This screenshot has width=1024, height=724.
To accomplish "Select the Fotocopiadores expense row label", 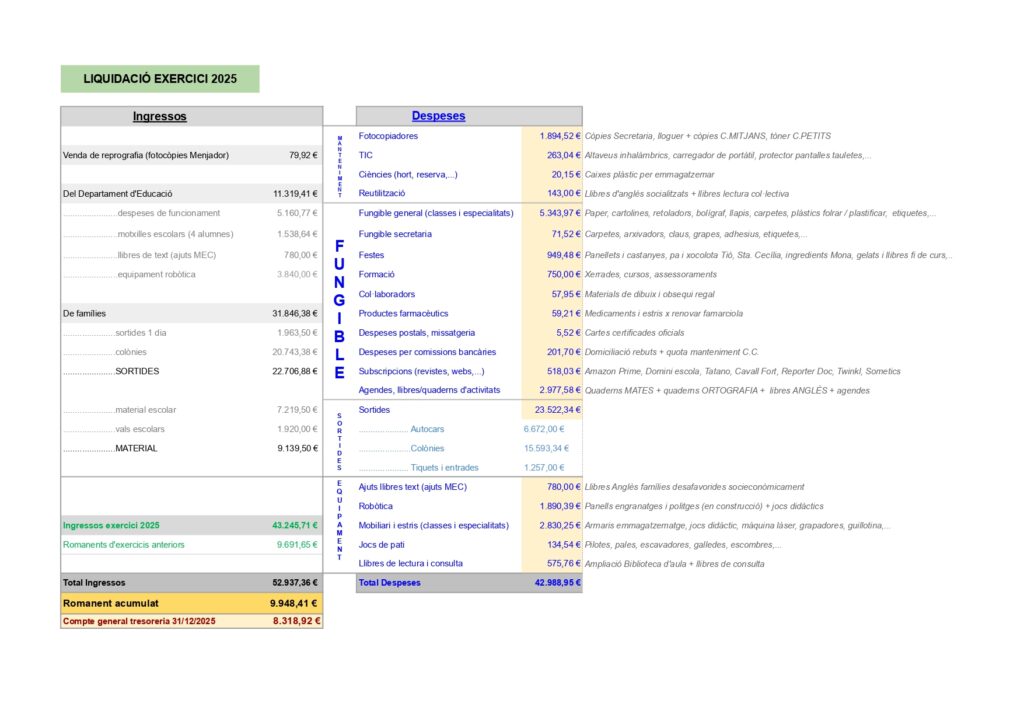I will pyautogui.click(x=388, y=136).
